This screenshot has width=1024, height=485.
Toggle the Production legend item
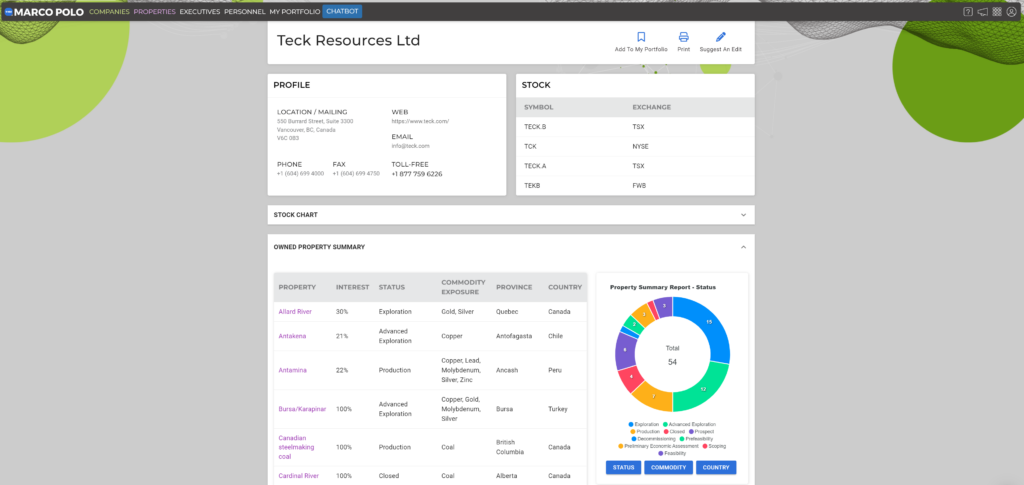(645, 431)
